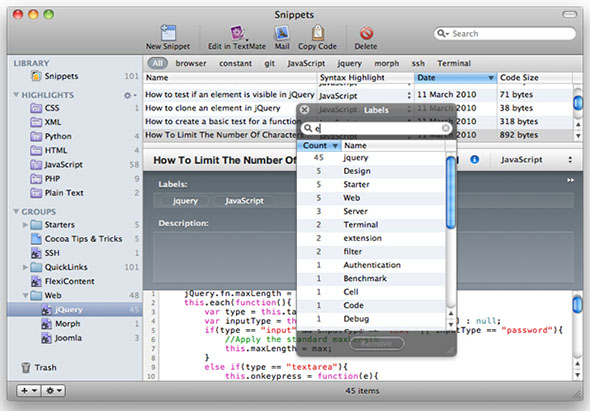This screenshot has width=590, height=411.
Task: Expand details using the double-arrow icon
Action: 570,180
